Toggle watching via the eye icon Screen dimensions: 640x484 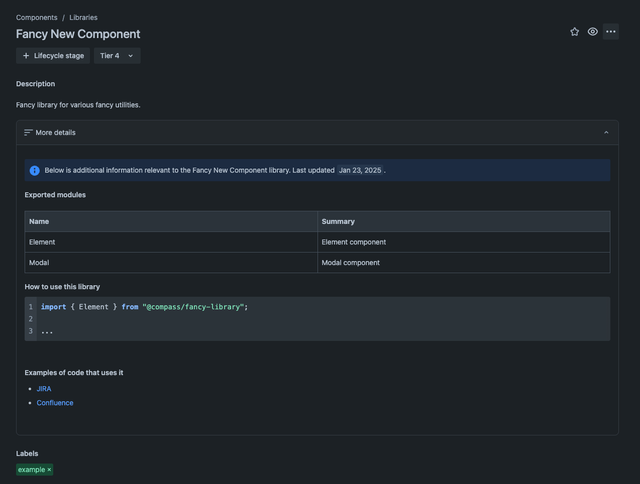(593, 32)
